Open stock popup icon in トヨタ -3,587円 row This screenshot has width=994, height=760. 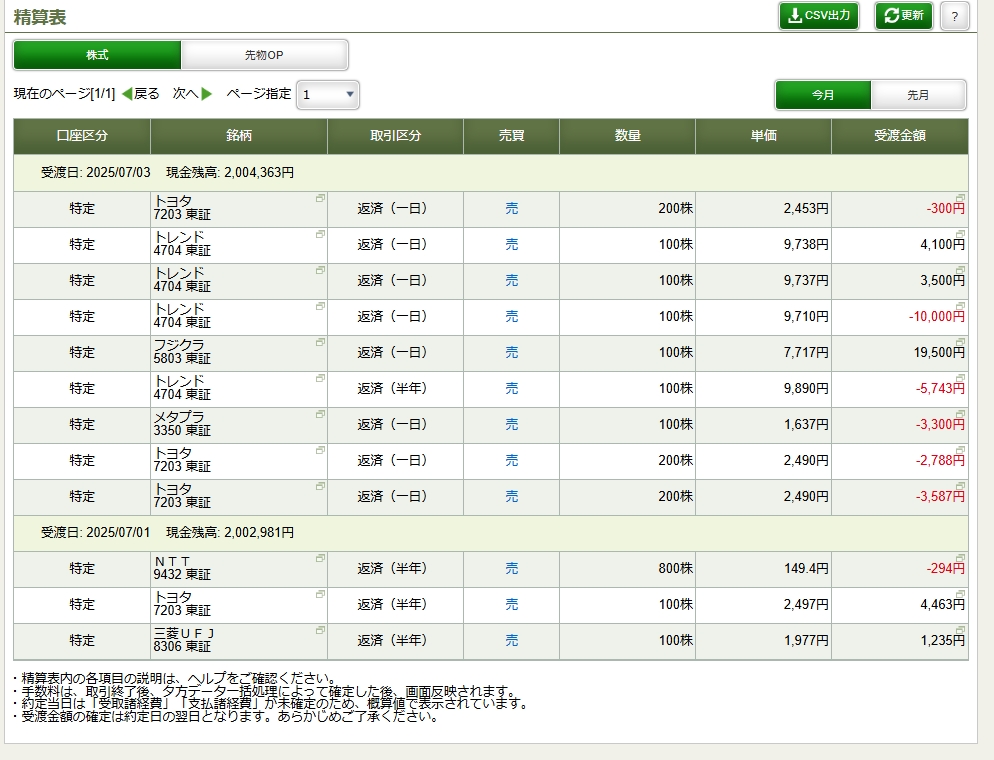320,486
